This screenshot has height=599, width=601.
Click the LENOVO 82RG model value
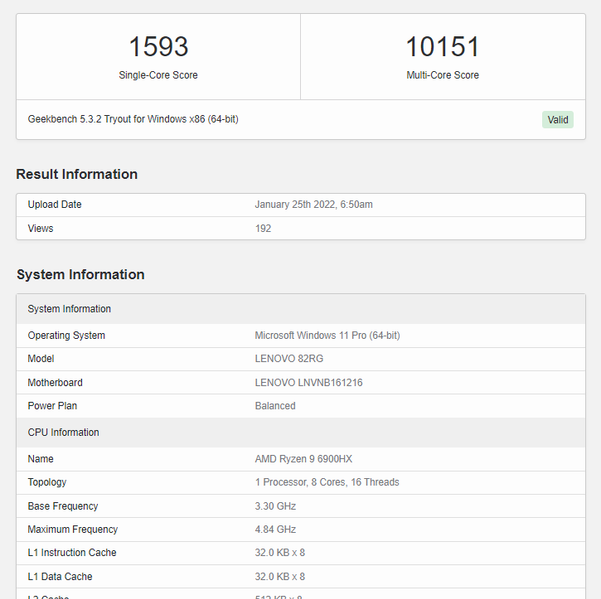point(289,358)
